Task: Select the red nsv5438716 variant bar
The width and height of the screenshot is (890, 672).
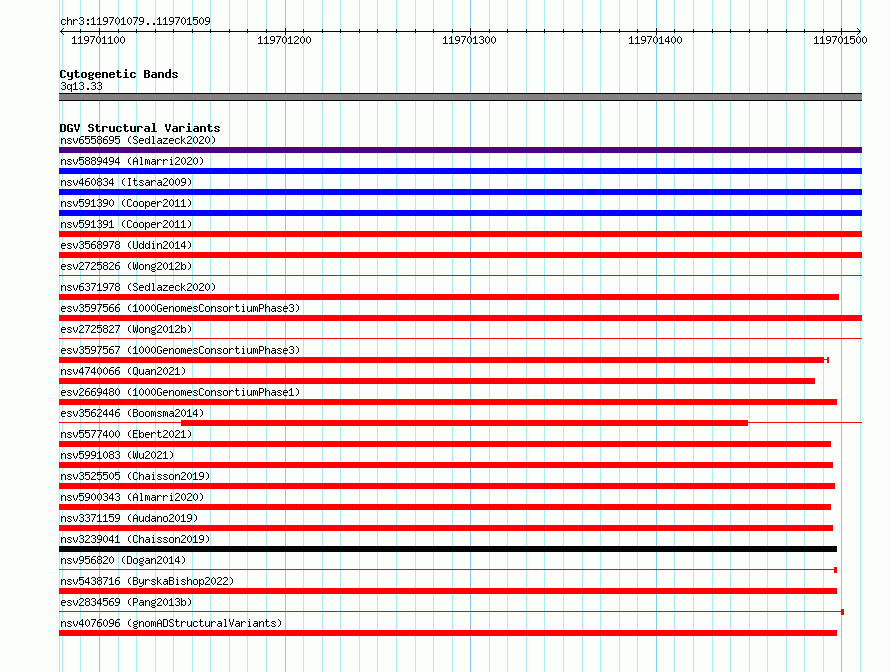Action: pyautogui.click(x=448, y=591)
